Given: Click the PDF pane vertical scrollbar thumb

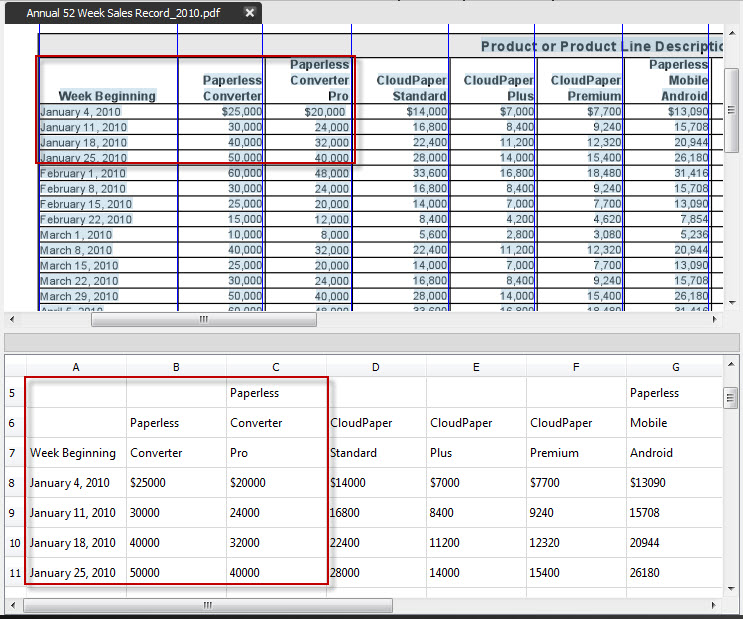Looking at the screenshot, I should point(732,110).
